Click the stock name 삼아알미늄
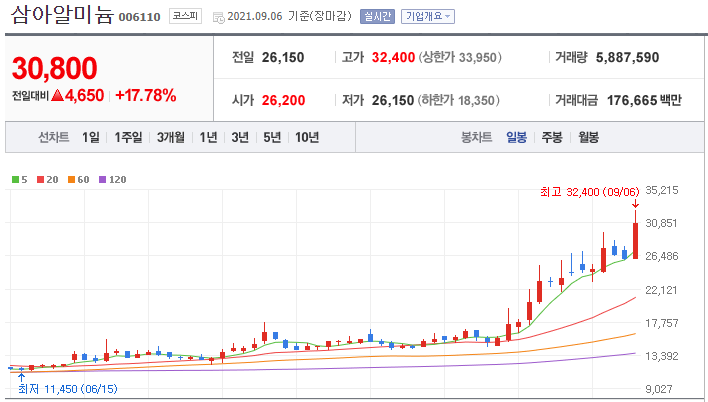The image size is (708, 402). [x=62, y=14]
